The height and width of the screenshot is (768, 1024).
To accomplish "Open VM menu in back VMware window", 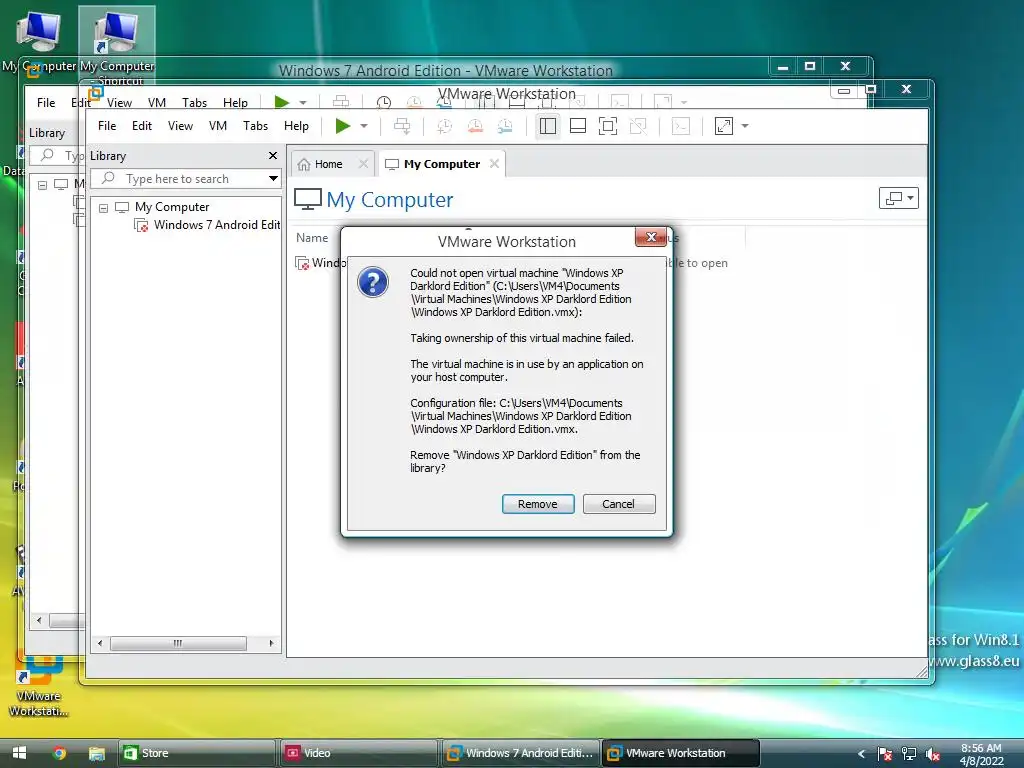I will (x=157, y=103).
